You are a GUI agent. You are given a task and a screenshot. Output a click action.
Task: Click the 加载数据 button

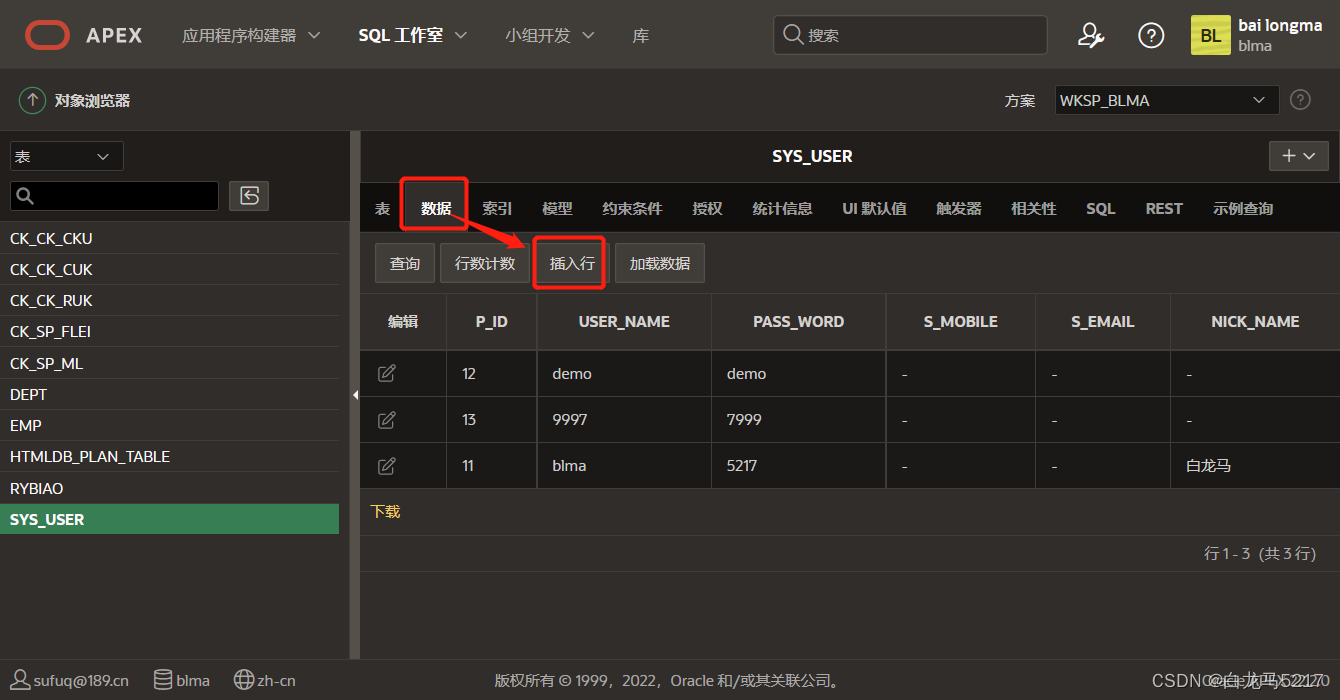click(x=660, y=264)
